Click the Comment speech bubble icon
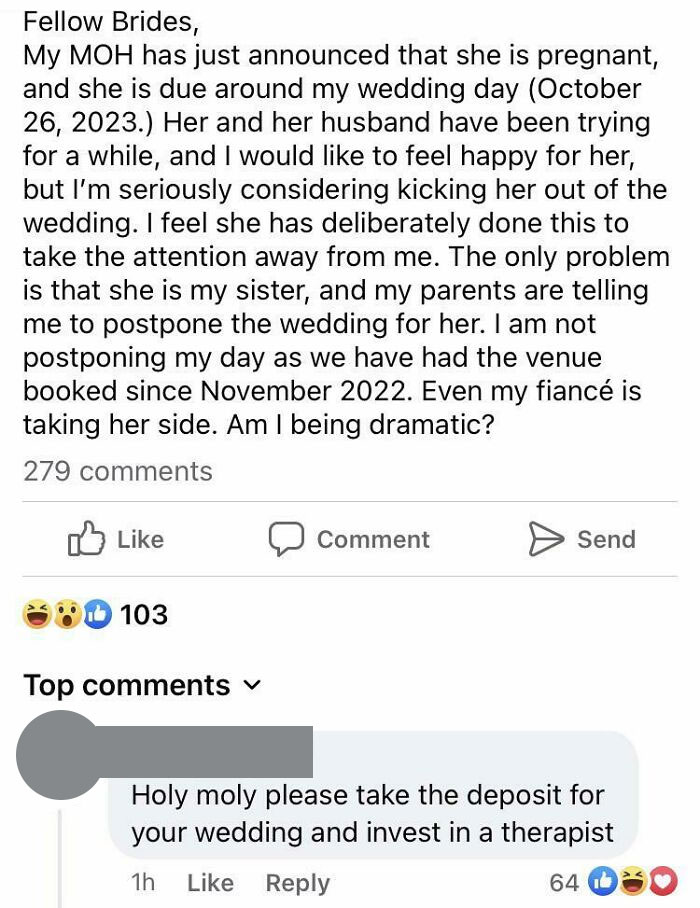This screenshot has width=700, height=908. [x=285, y=538]
